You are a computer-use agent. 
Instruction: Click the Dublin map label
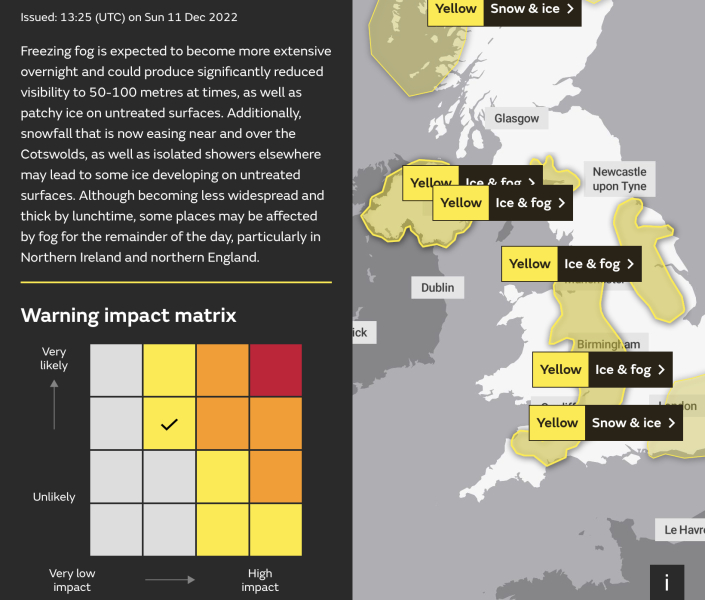point(437,288)
